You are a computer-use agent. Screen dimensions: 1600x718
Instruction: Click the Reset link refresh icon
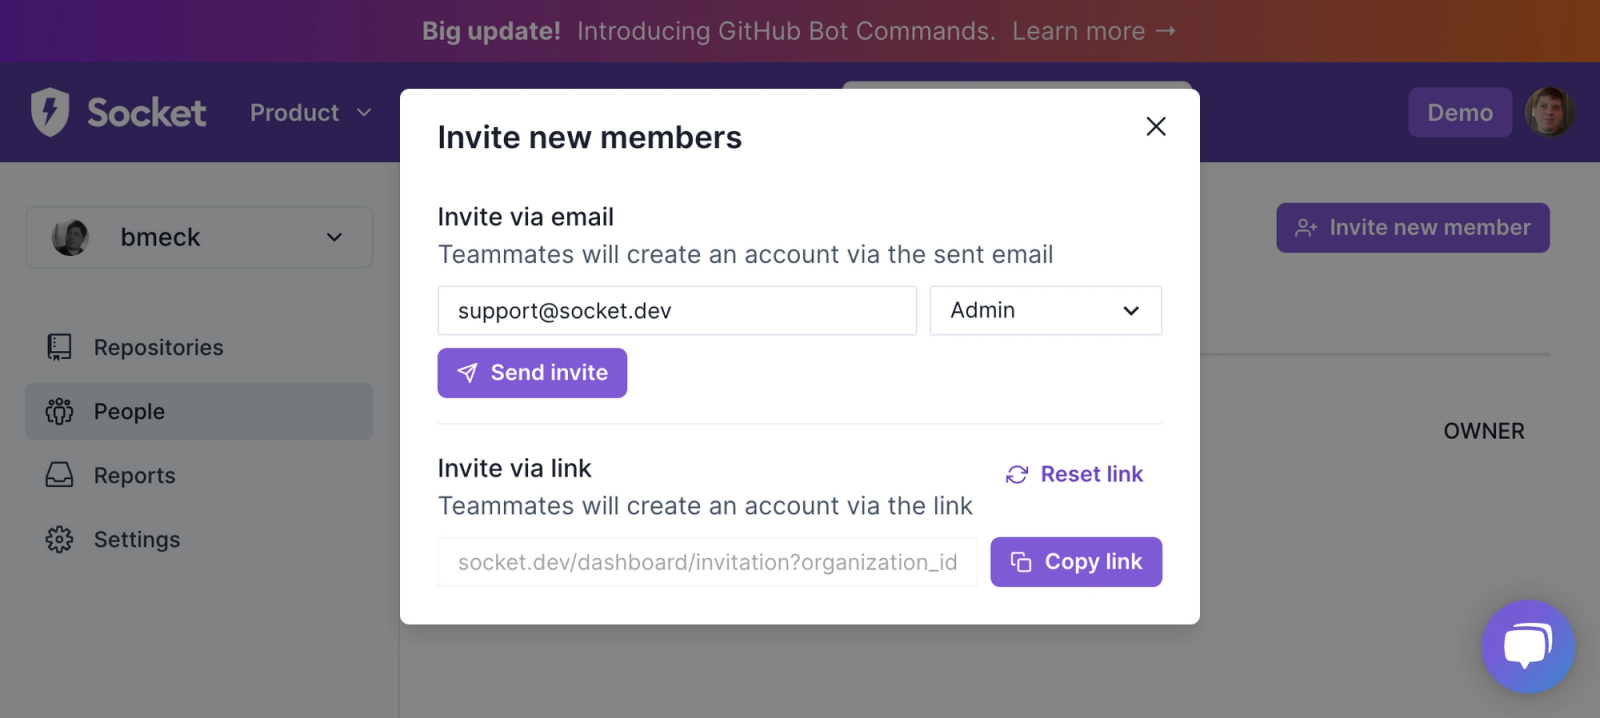pyautogui.click(x=1017, y=474)
